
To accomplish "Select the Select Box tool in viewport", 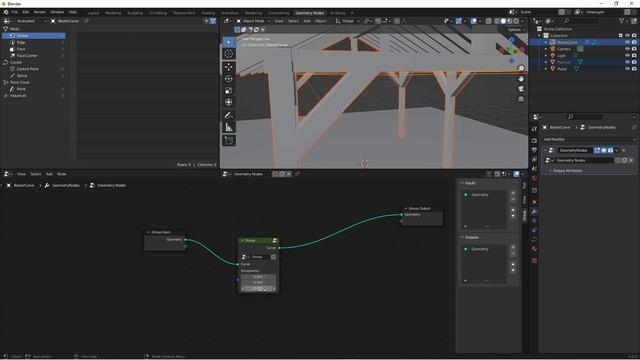I will pyautogui.click(x=229, y=42).
